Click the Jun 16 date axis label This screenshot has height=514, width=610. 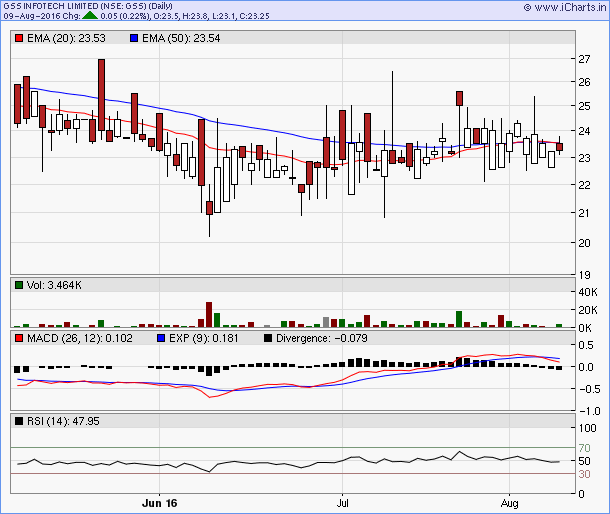tap(160, 503)
